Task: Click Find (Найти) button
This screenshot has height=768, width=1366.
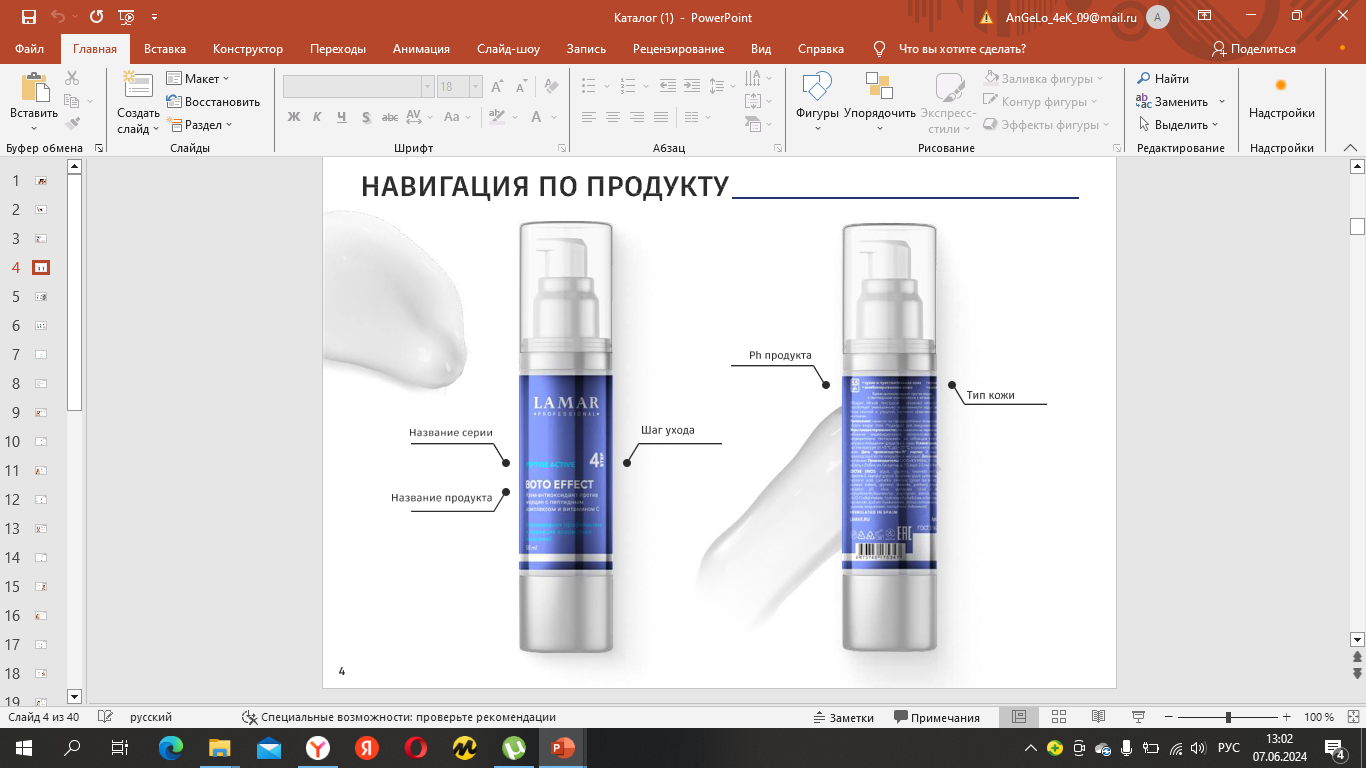Action: click(x=1163, y=78)
